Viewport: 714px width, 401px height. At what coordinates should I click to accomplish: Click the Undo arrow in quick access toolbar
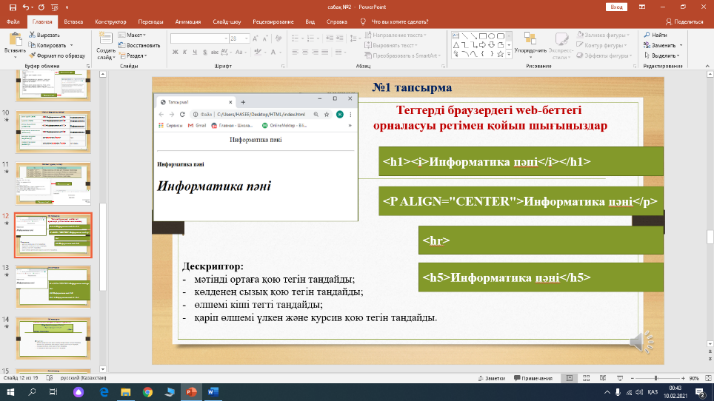point(27,6)
